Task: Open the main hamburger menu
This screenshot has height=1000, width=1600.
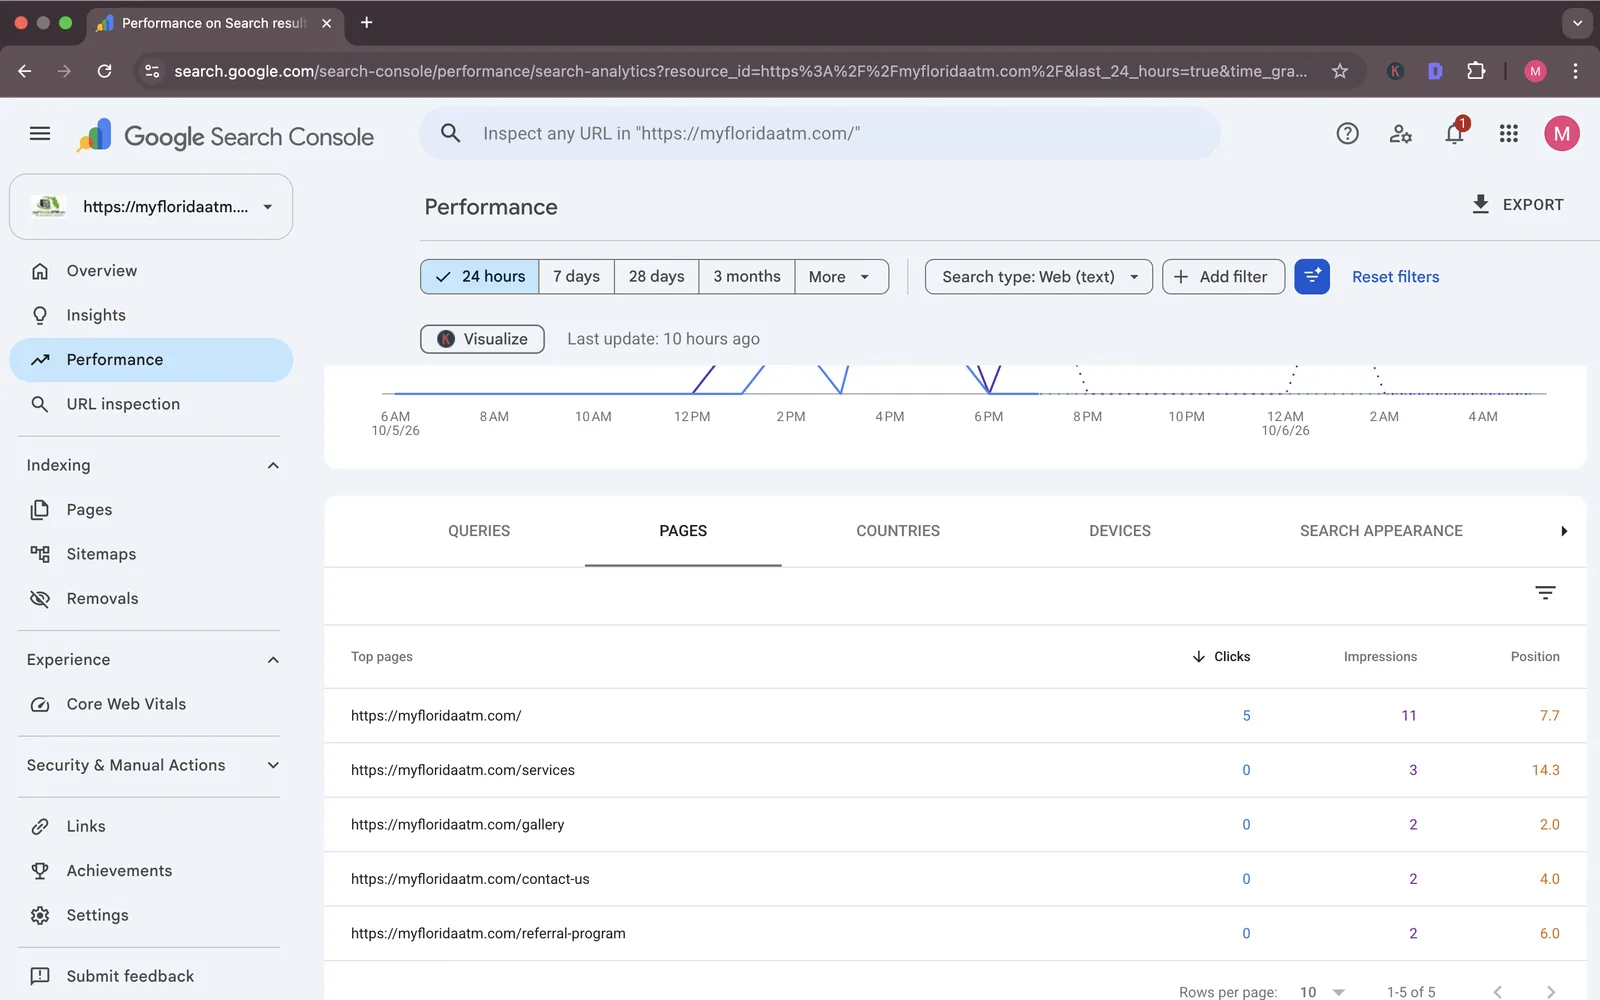Action: tap(40, 133)
